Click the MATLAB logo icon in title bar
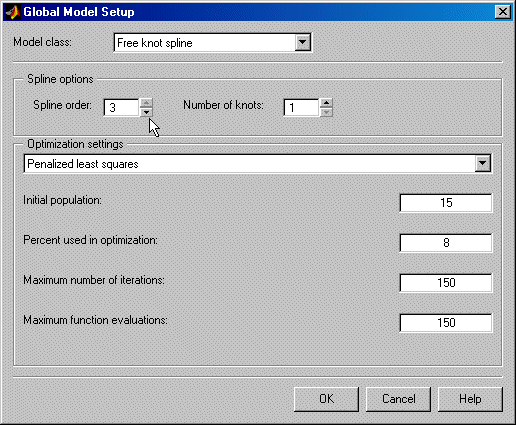This screenshot has height=425, width=516. tap(13, 12)
